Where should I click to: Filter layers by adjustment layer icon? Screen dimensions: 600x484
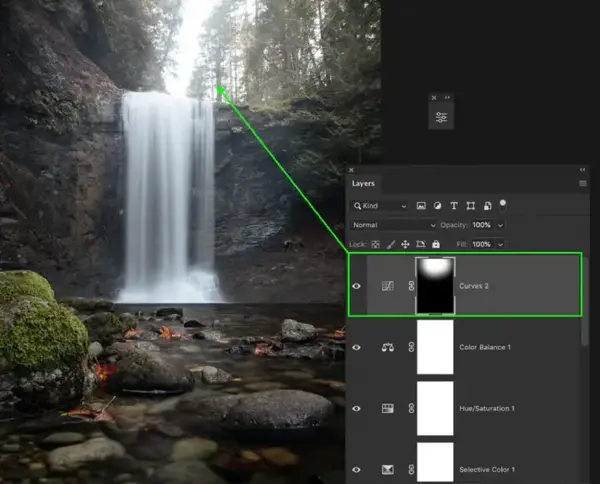click(437, 206)
